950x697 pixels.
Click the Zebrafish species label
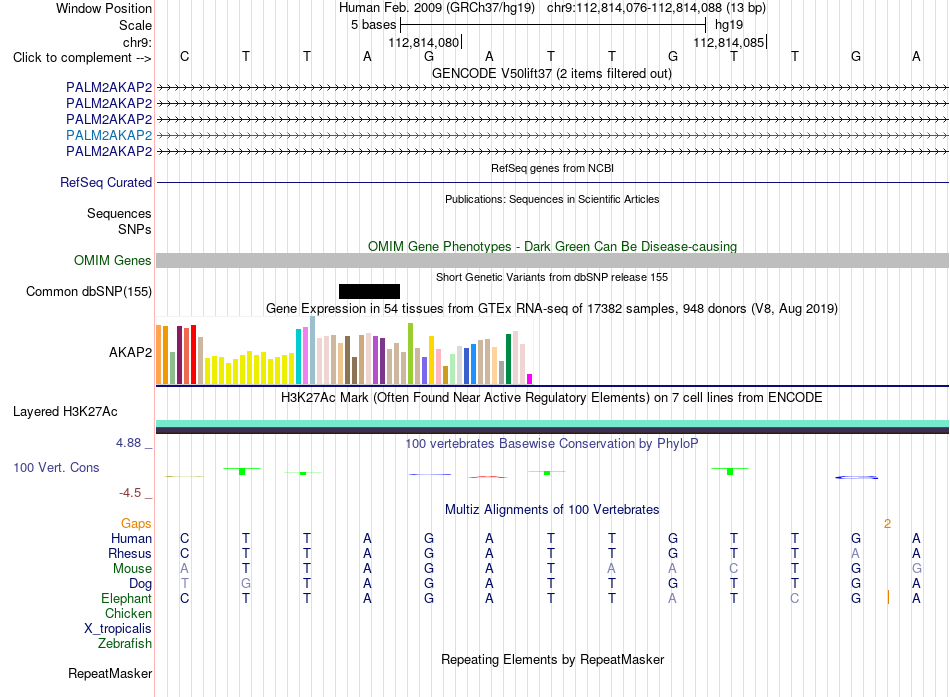pos(125,643)
